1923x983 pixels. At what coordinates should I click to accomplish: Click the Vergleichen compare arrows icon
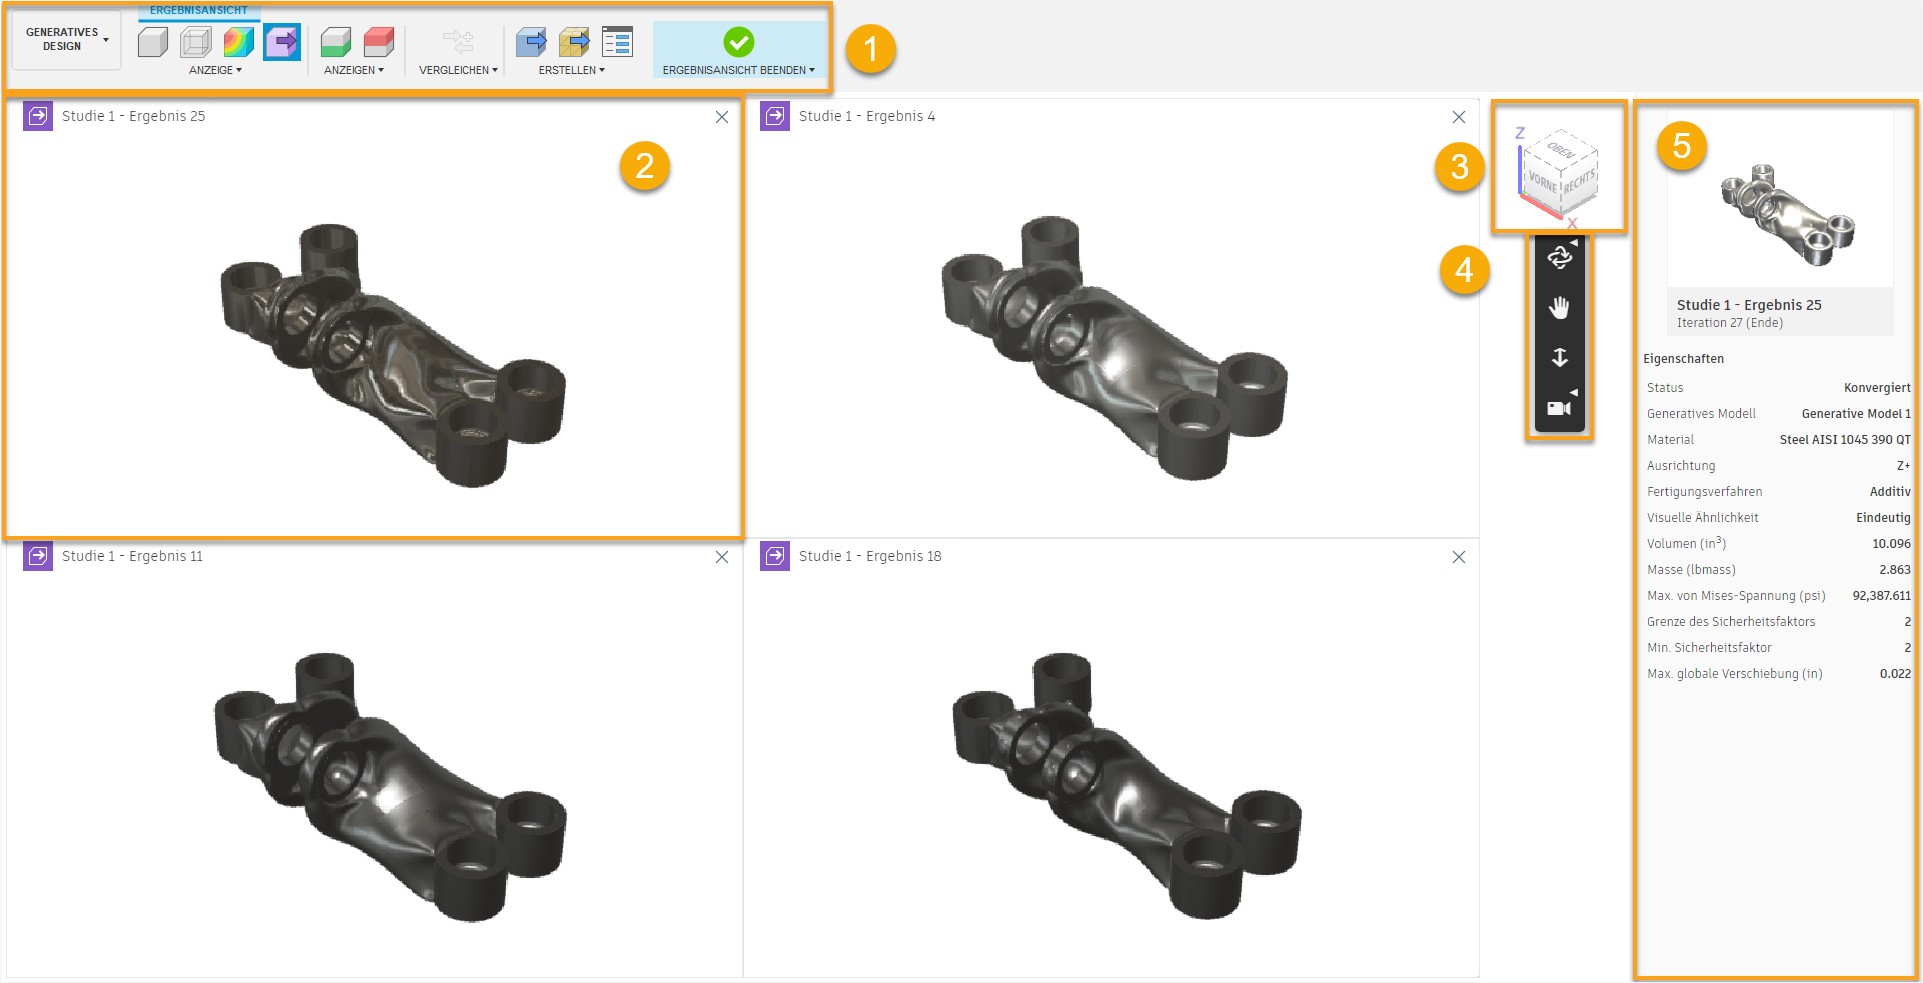point(458,42)
